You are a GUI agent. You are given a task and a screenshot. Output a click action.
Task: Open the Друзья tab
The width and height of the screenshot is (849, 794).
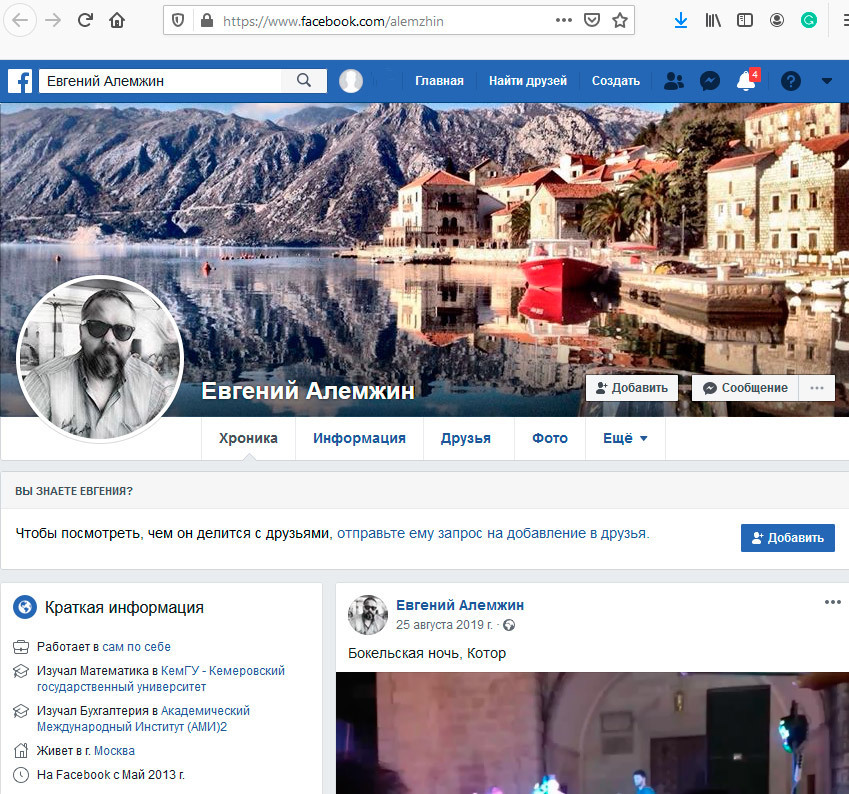(x=465, y=438)
